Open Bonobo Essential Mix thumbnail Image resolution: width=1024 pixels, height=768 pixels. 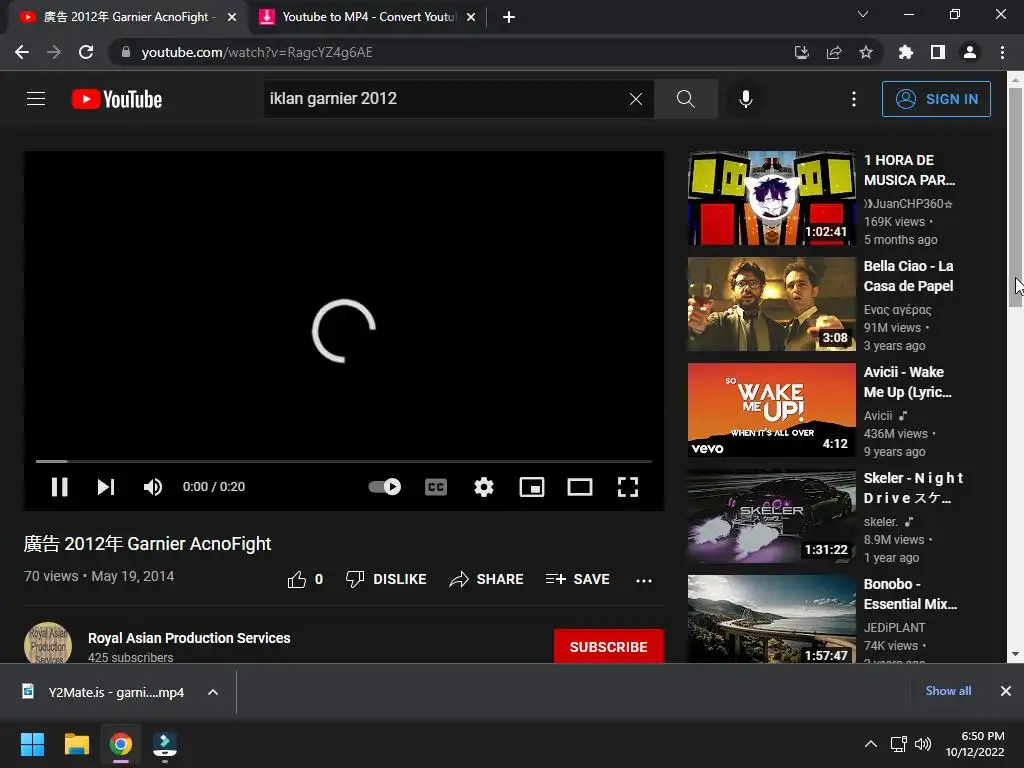771,619
